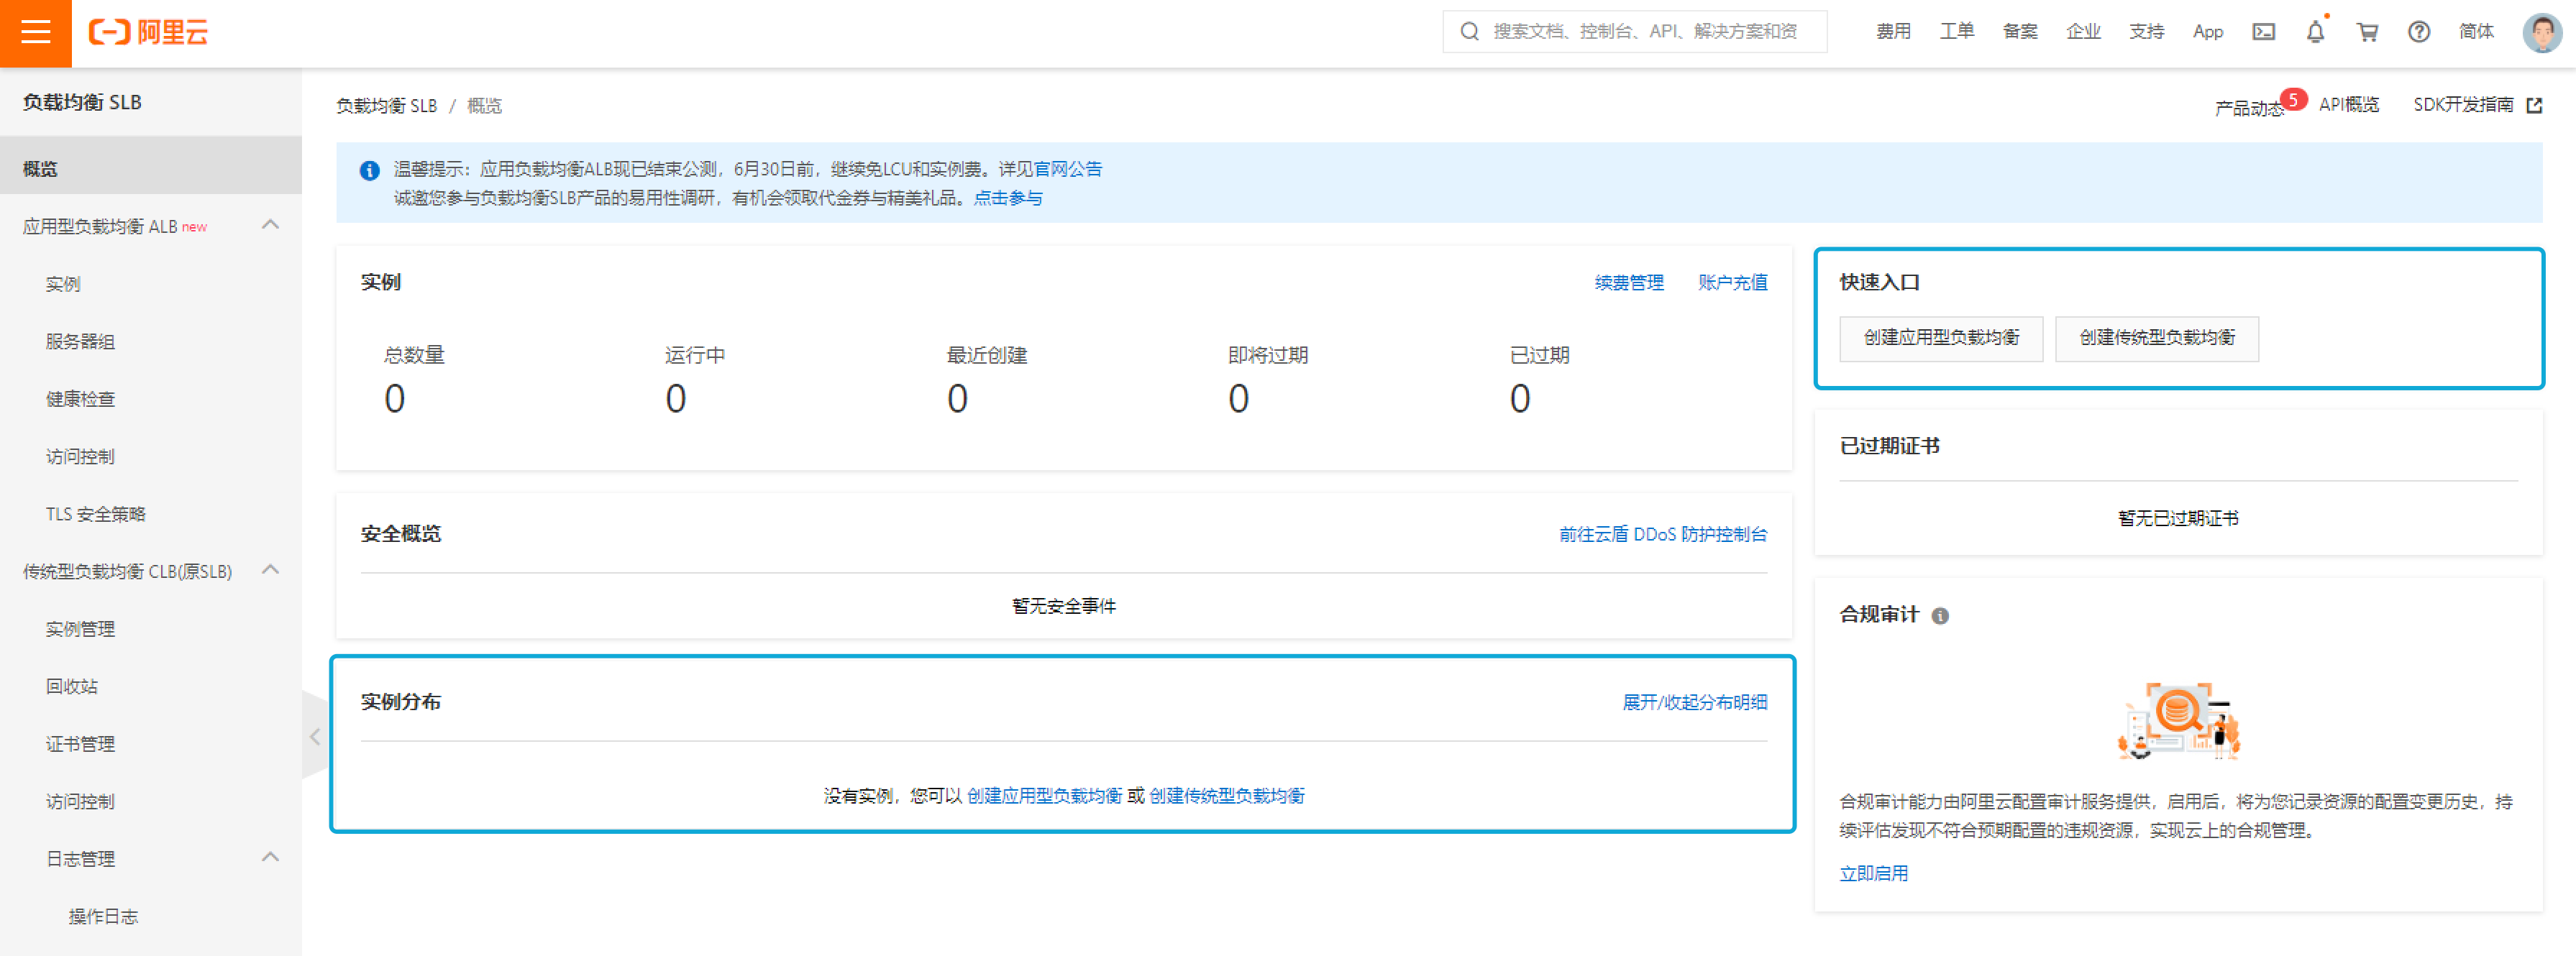Viewport: 2576px width, 956px height.
Task: Click the blue info icon in the notice banner
Action: pyautogui.click(x=369, y=171)
